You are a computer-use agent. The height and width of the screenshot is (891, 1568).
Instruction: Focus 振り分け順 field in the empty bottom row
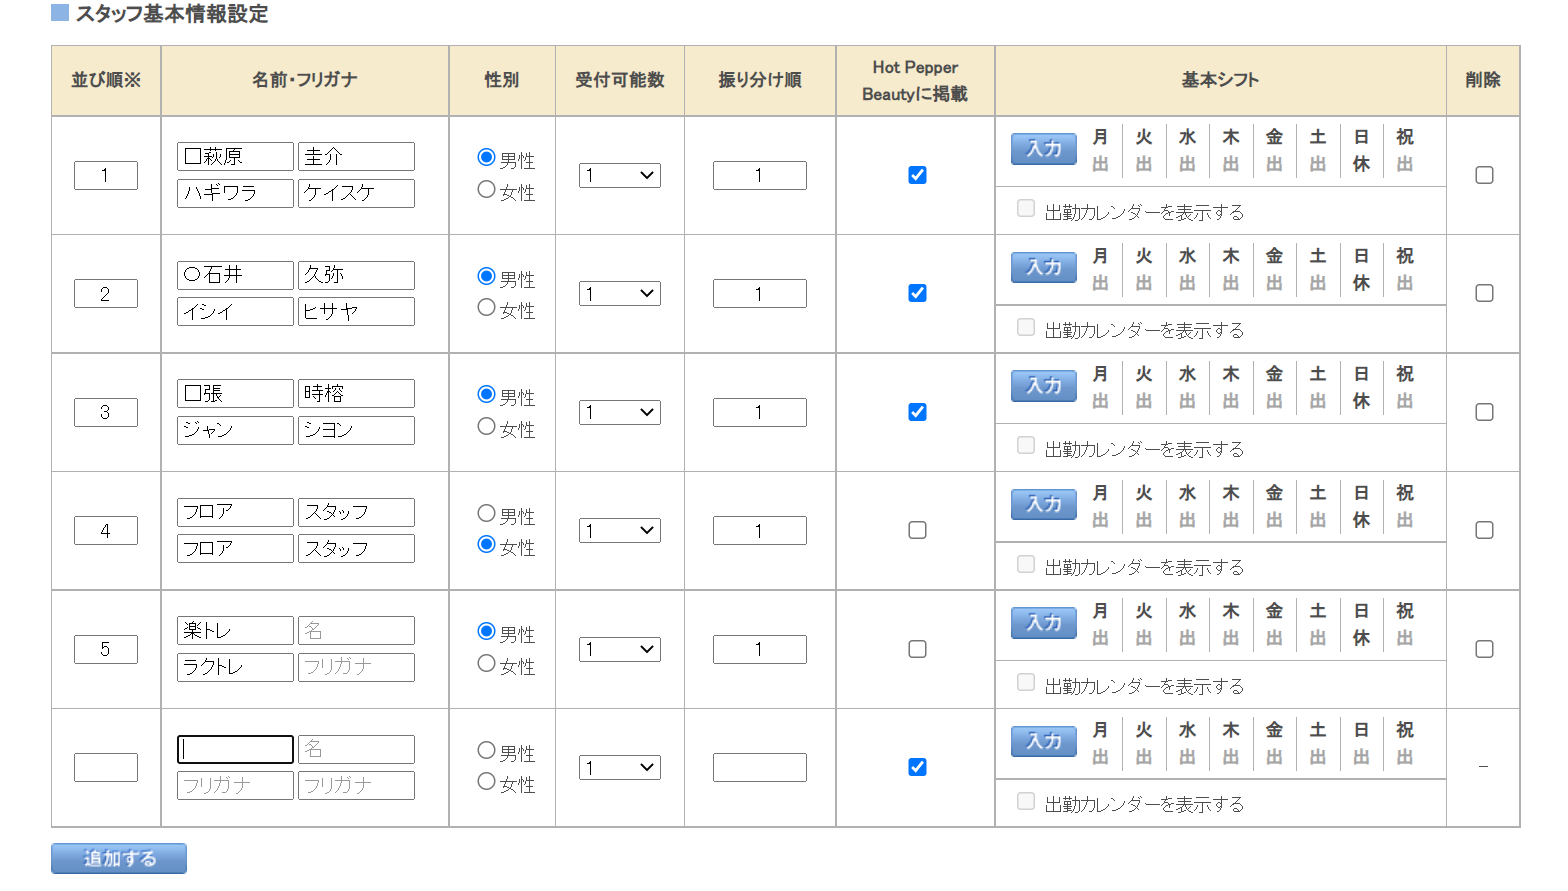(x=759, y=767)
